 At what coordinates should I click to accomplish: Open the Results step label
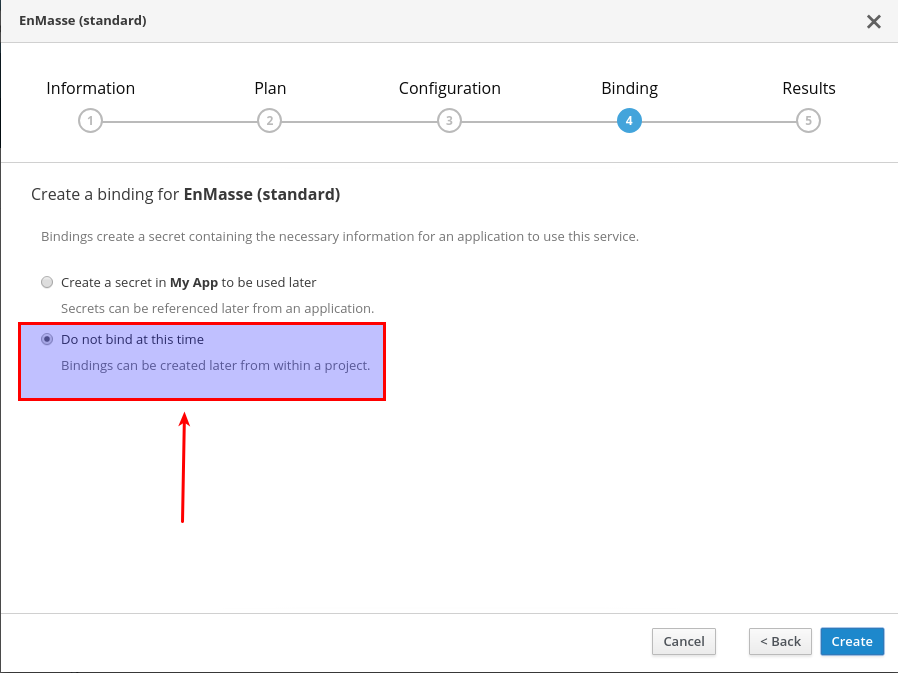point(809,88)
